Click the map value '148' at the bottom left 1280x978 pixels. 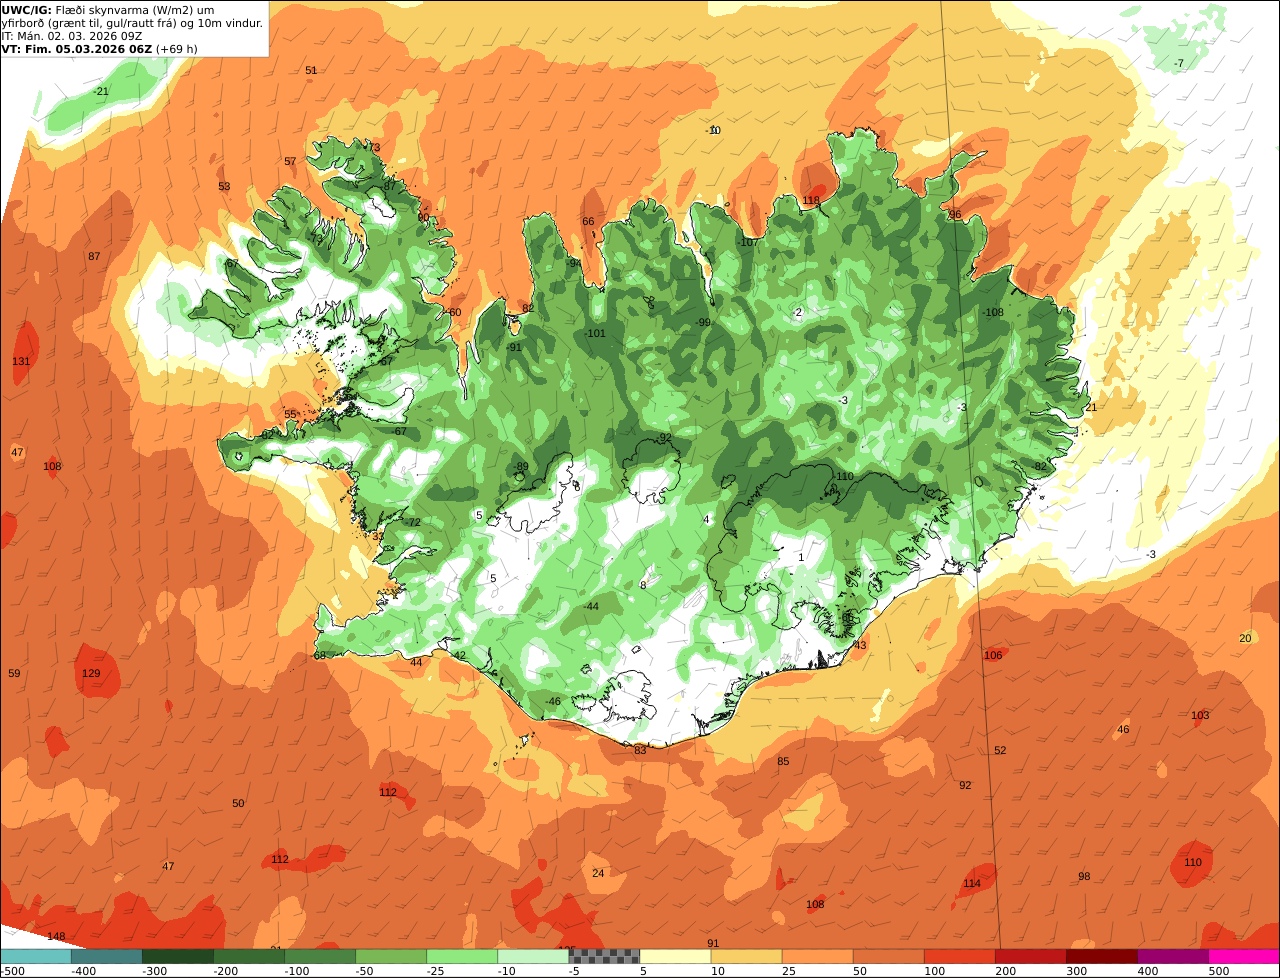(56, 936)
